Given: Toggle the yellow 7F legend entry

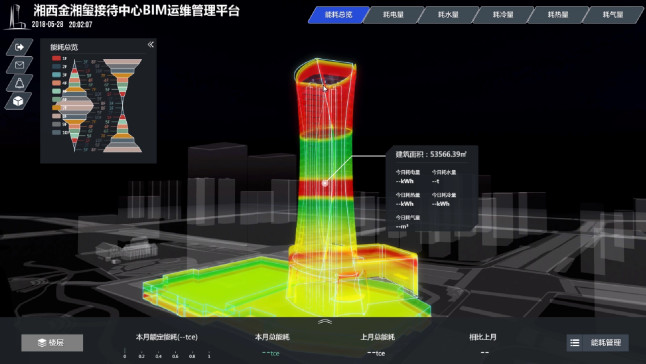Looking at the screenshot, I should tap(59, 107).
